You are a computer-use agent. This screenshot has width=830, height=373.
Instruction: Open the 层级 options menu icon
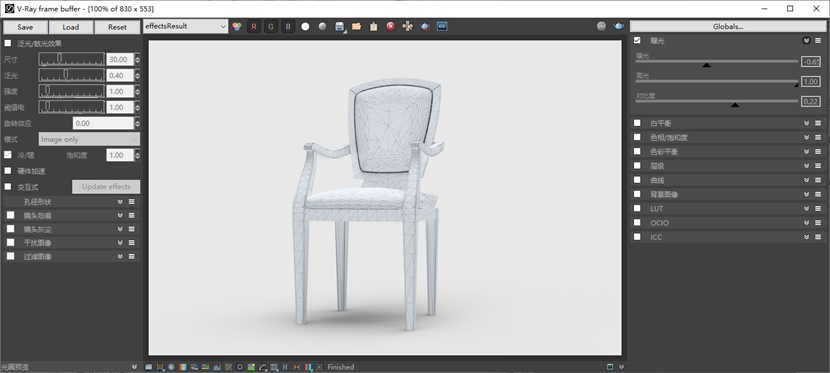[x=818, y=166]
